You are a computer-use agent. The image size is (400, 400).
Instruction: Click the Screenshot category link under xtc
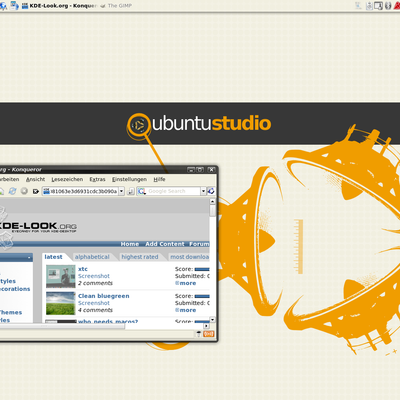pos(94,276)
